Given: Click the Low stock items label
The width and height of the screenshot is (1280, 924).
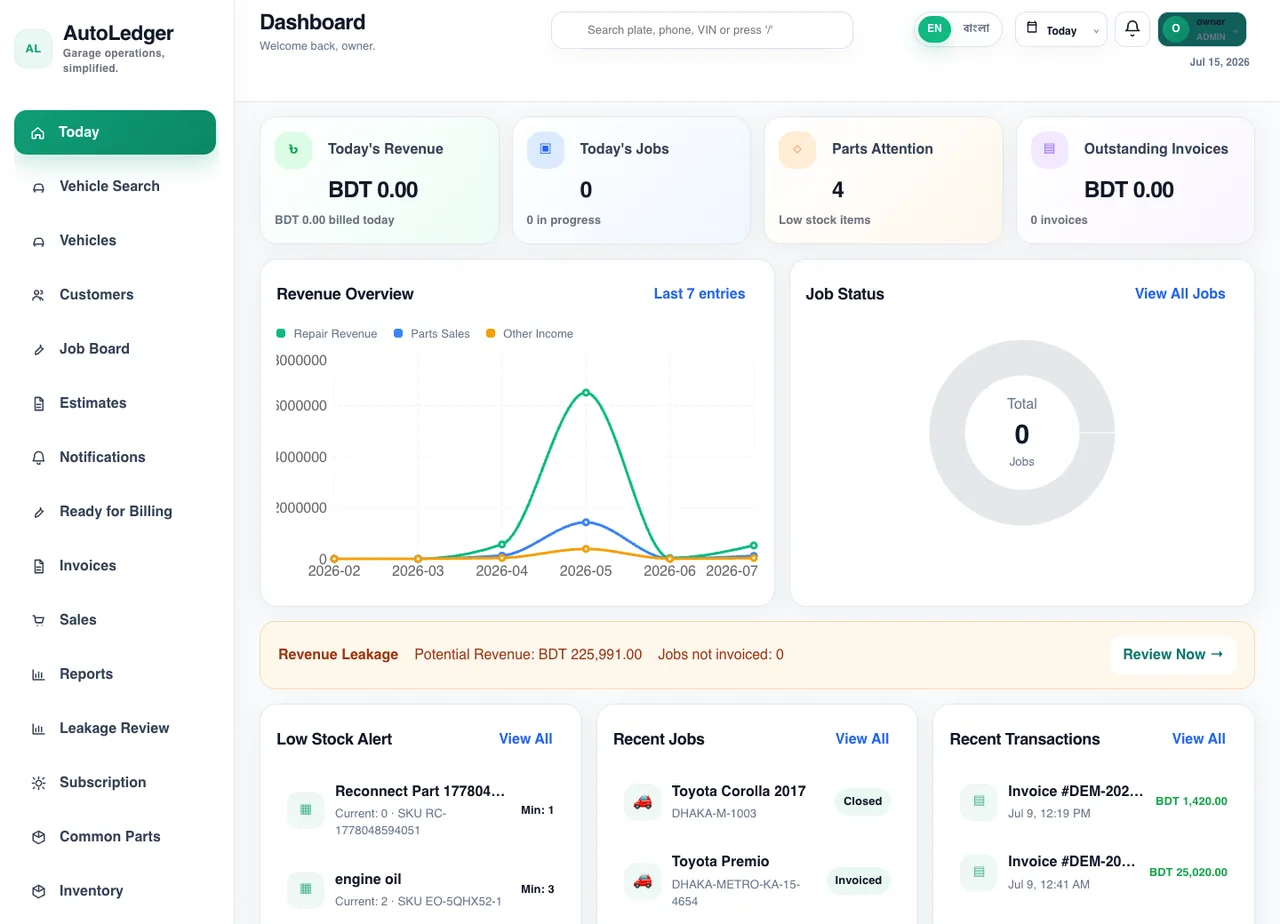Looking at the screenshot, I should coord(825,220).
